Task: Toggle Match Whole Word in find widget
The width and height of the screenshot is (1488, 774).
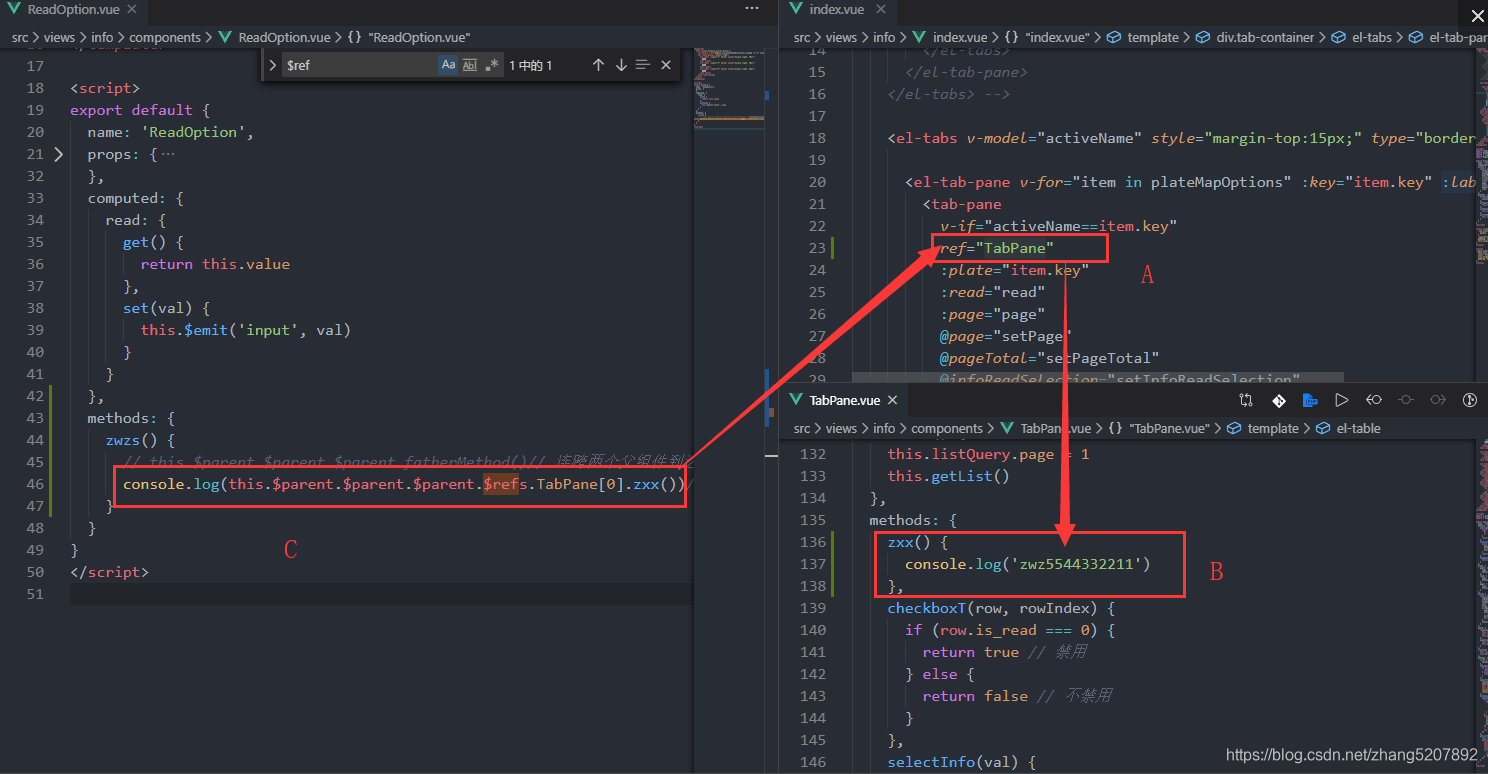Action: click(470, 65)
